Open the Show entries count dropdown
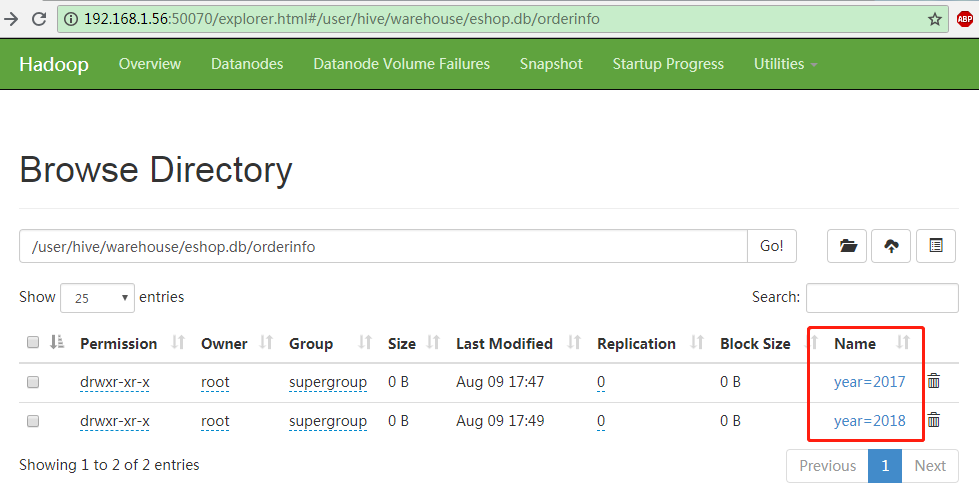979x502 pixels. 97,298
